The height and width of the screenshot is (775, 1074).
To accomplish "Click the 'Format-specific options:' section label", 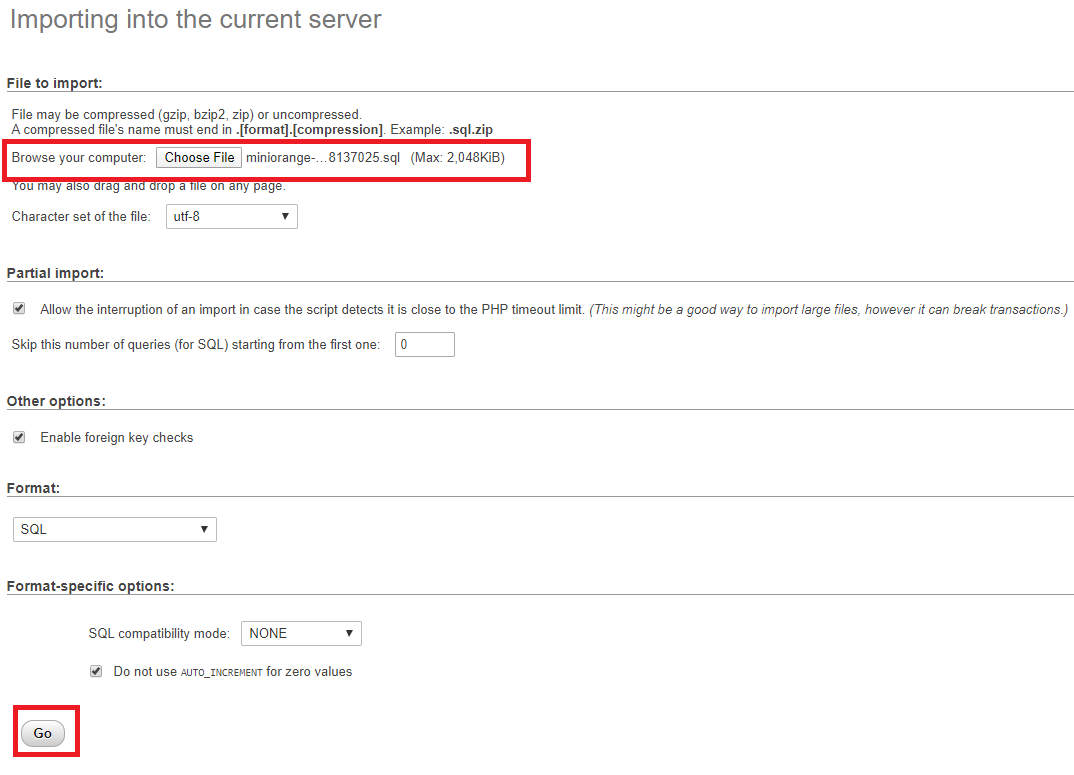I will pyautogui.click(x=90, y=587).
